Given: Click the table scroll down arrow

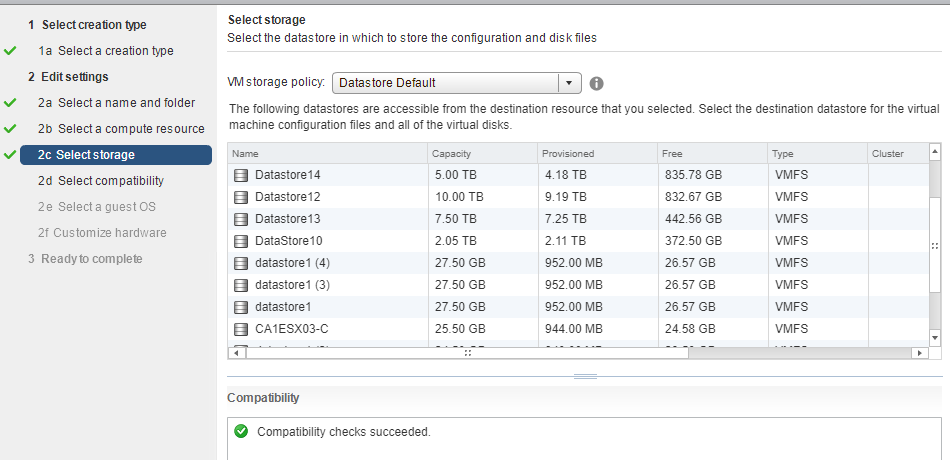Looking at the screenshot, I should 934,338.
